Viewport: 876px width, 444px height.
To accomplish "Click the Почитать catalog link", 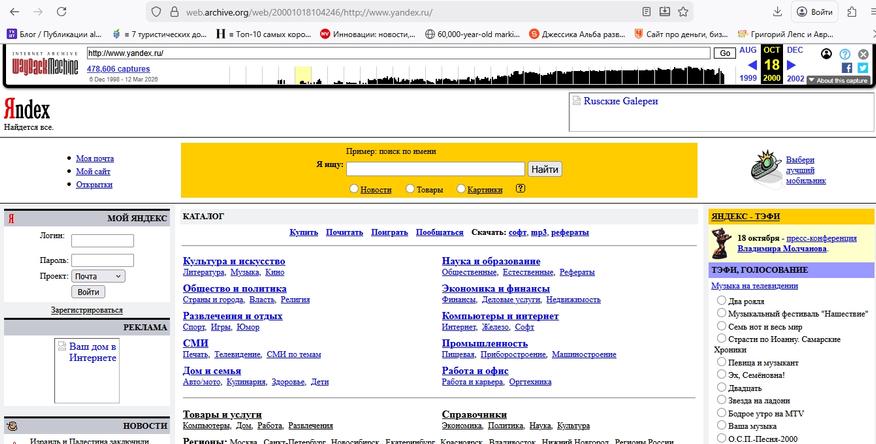I will click(x=345, y=232).
